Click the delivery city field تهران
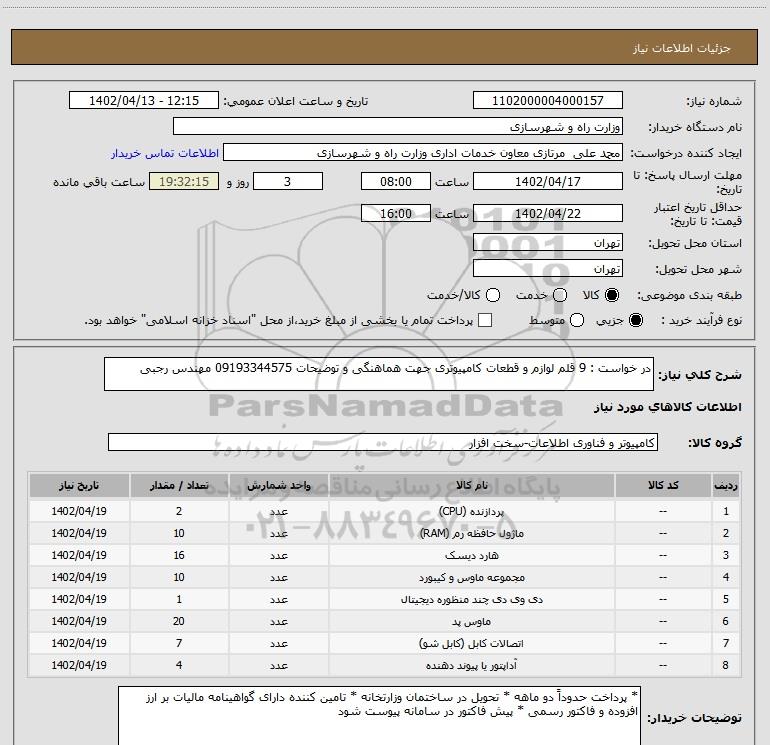 [548, 268]
